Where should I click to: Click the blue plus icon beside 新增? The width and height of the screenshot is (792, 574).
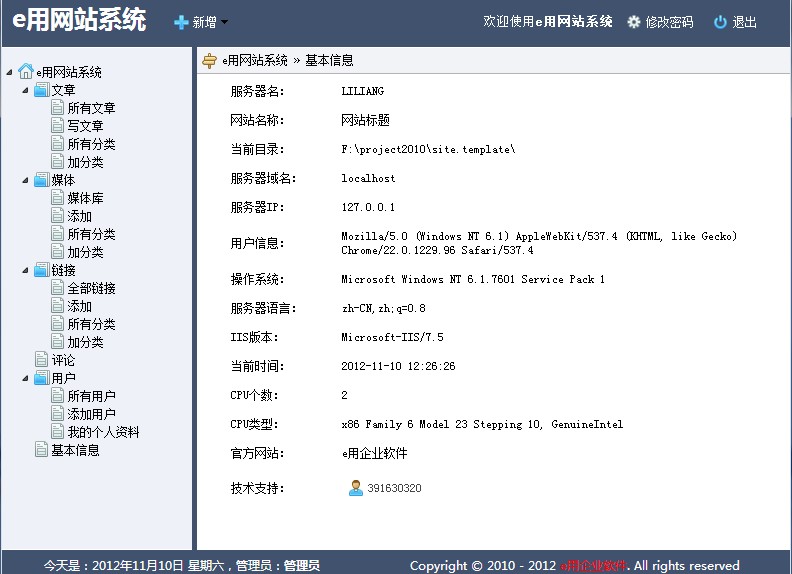[x=181, y=22]
